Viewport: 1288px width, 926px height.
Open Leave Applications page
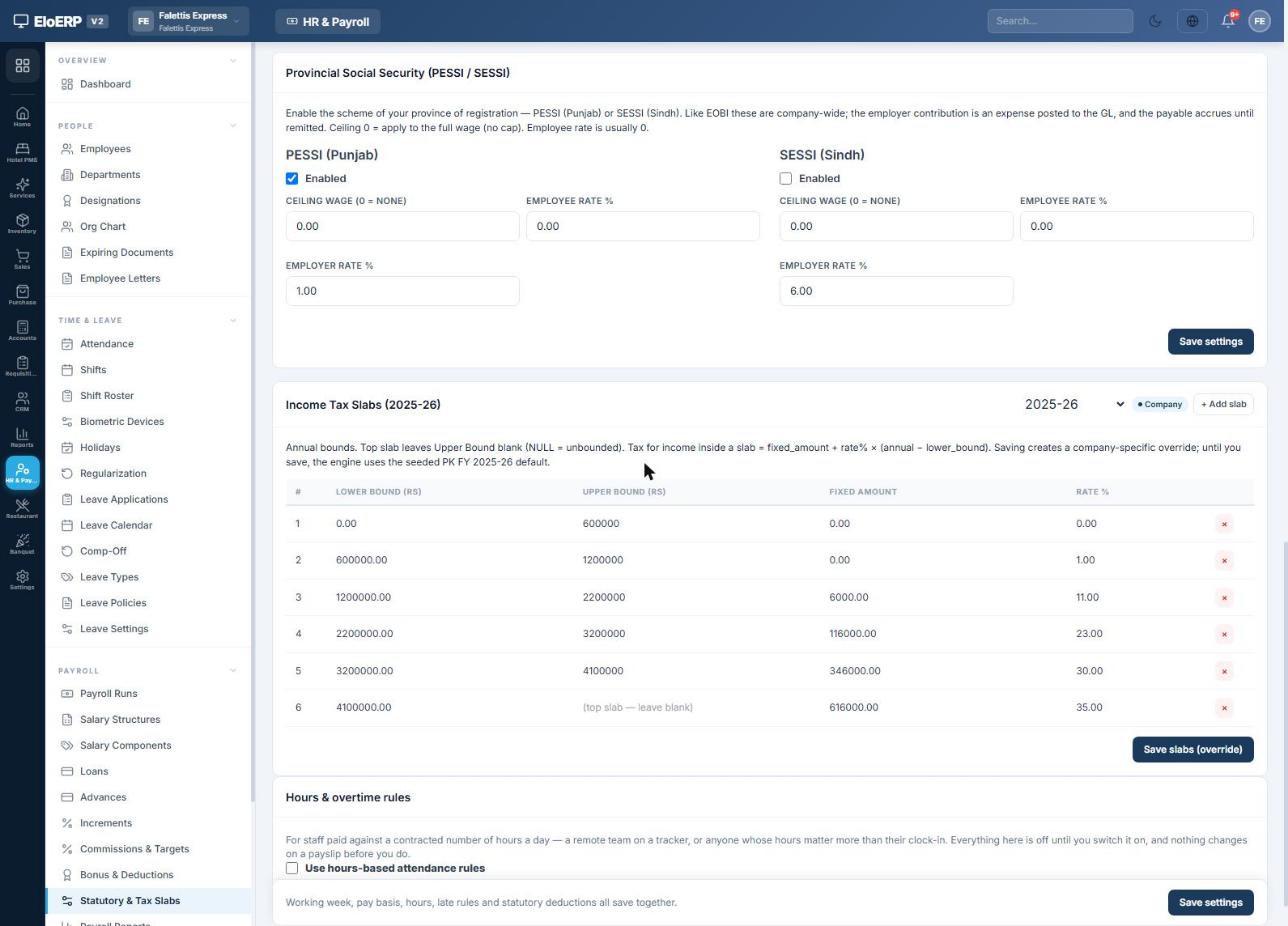(148, 500)
